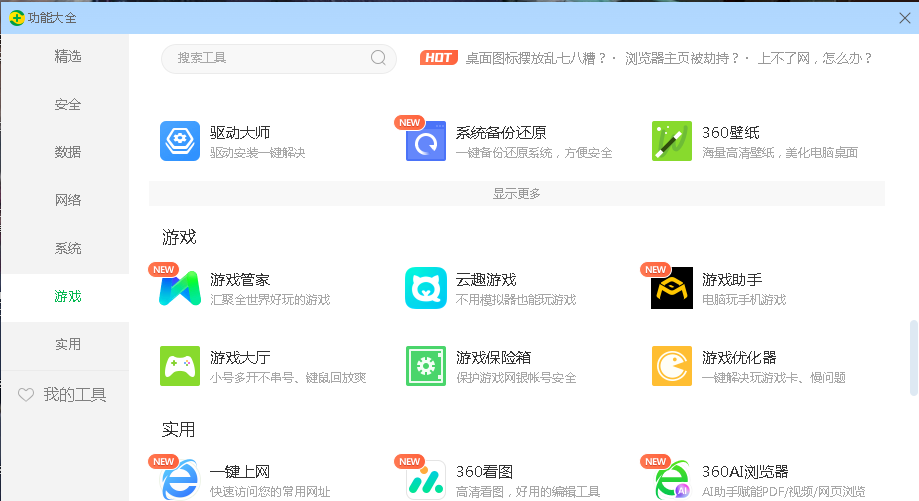Click the 驱动安装一键解决 description
The height and width of the screenshot is (501, 919).
(257, 153)
